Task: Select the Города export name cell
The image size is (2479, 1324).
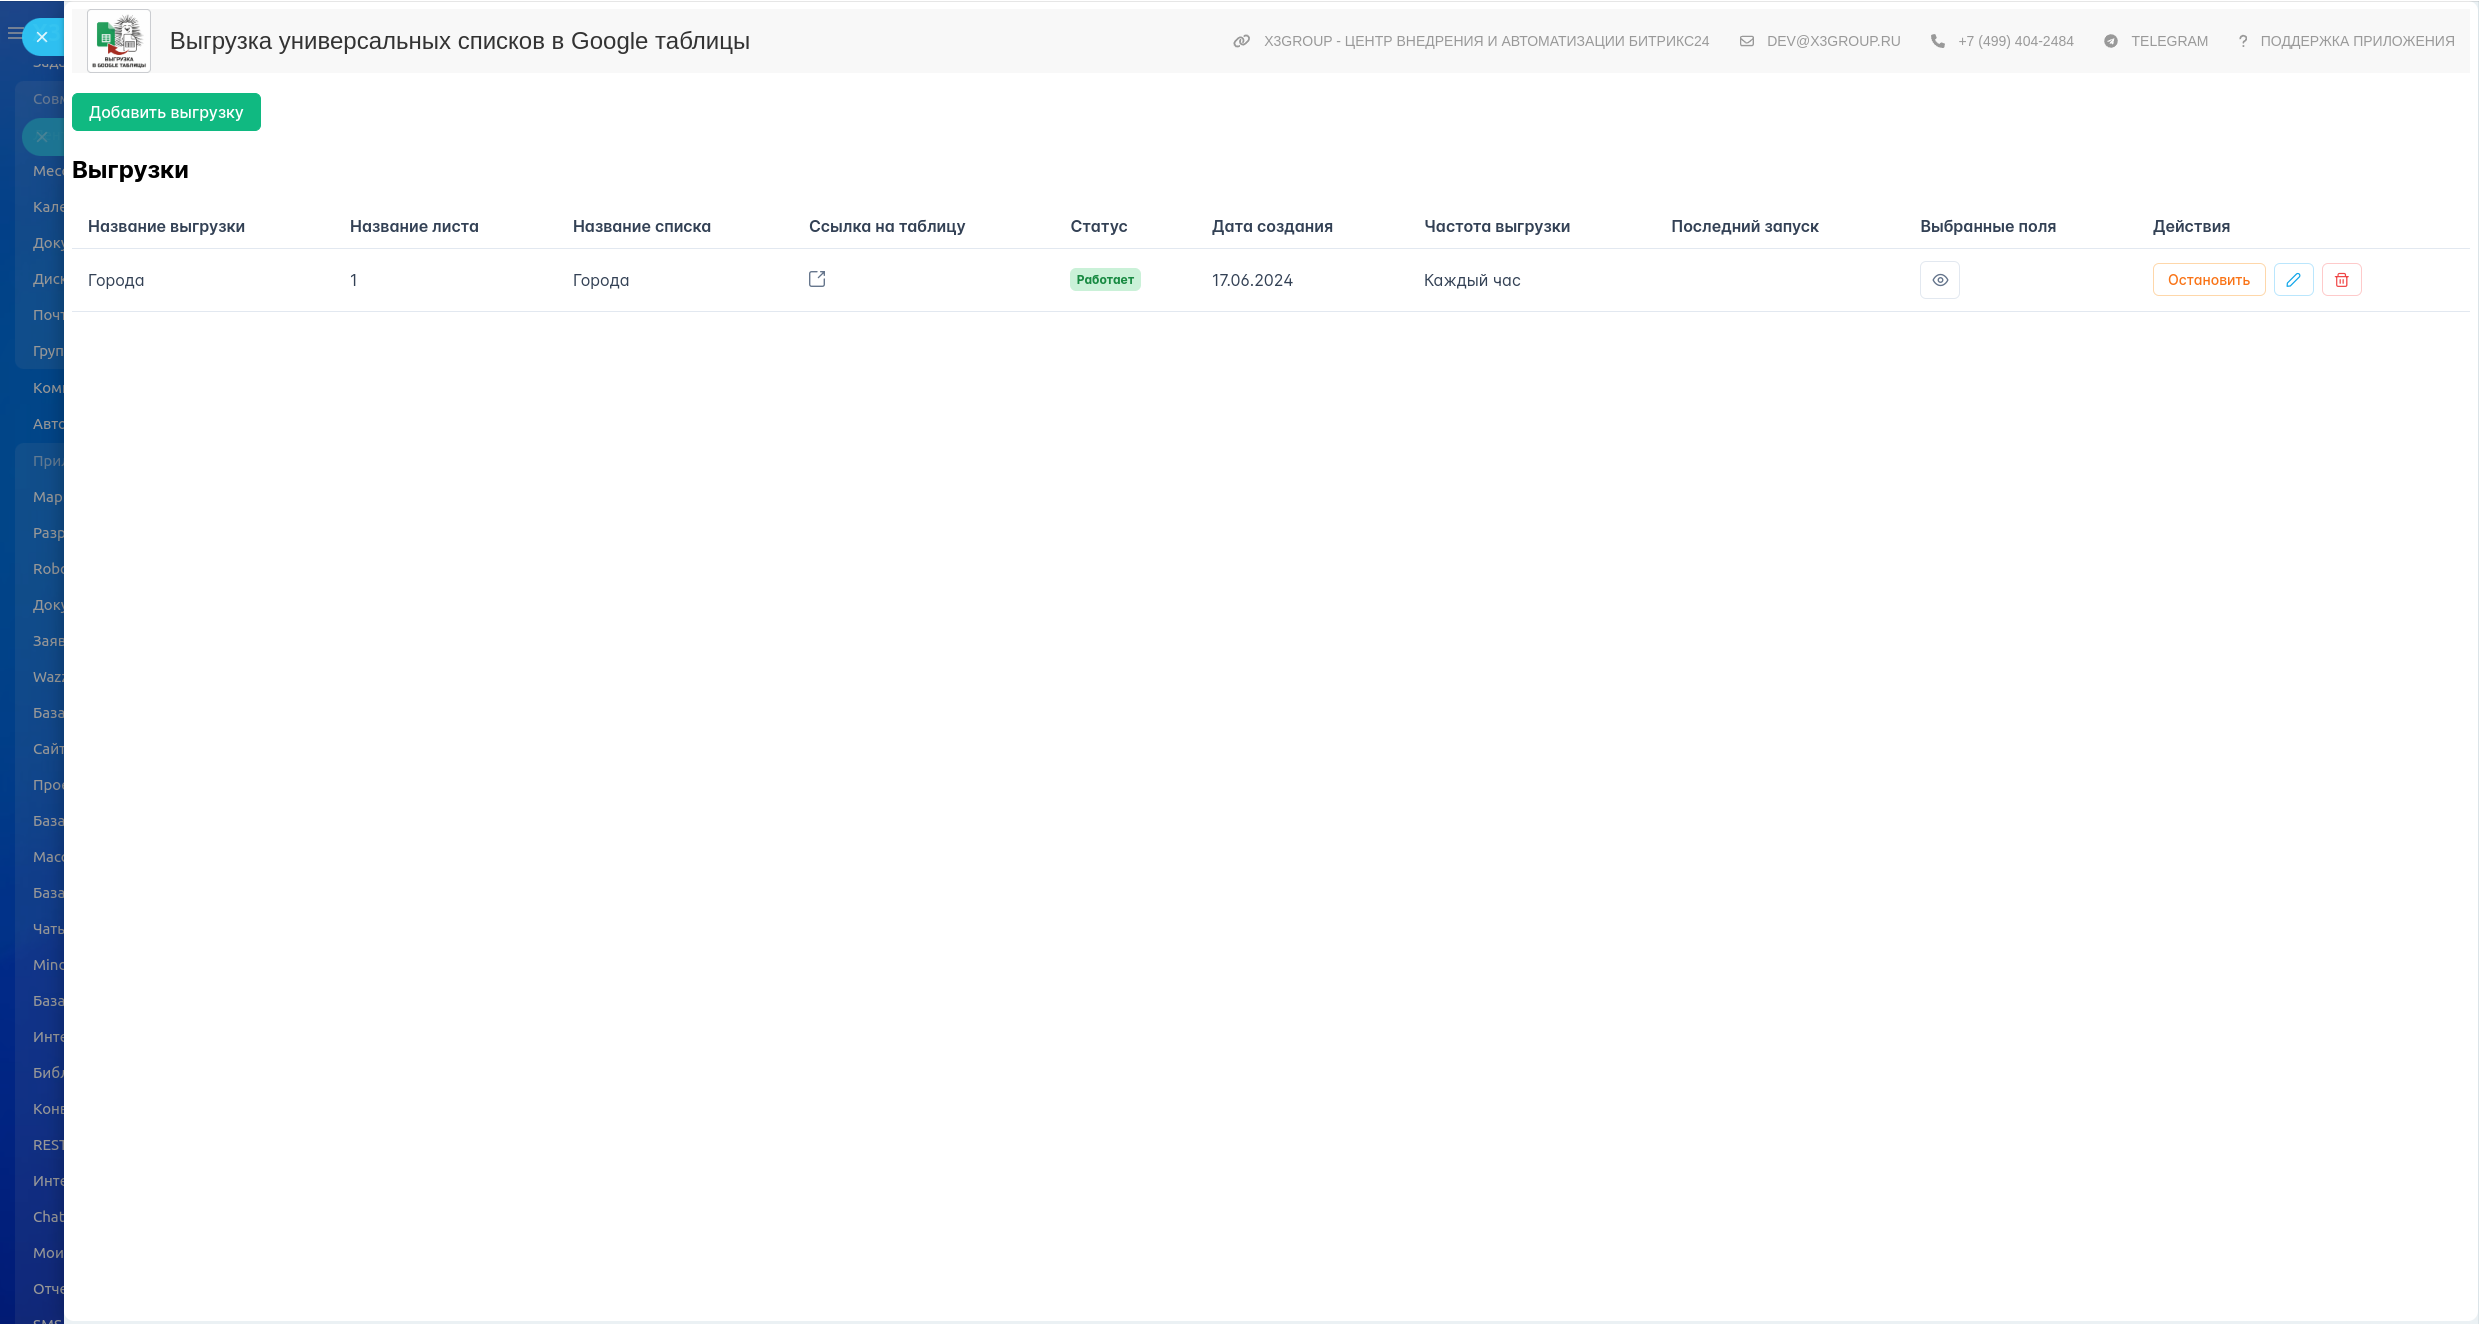Action: click(x=116, y=280)
